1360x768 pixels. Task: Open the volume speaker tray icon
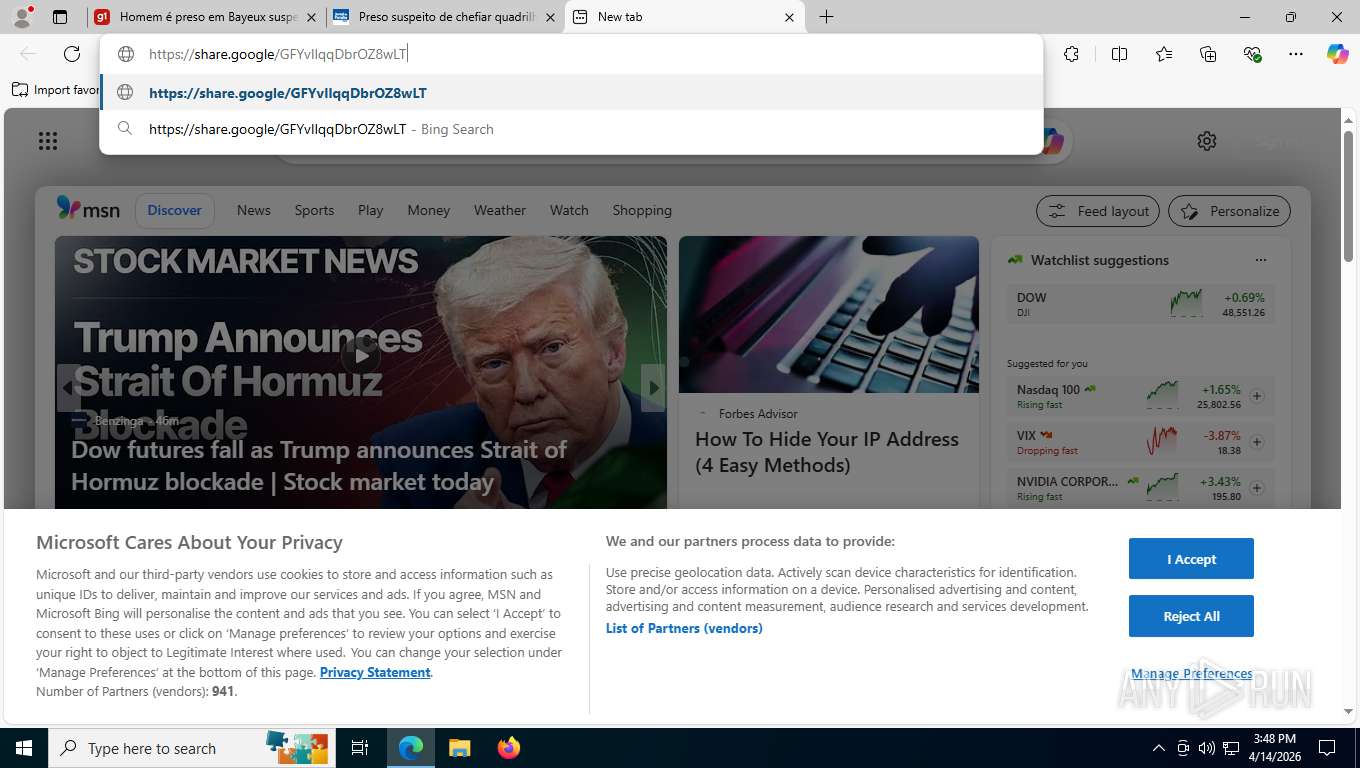(x=1206, y=748)
